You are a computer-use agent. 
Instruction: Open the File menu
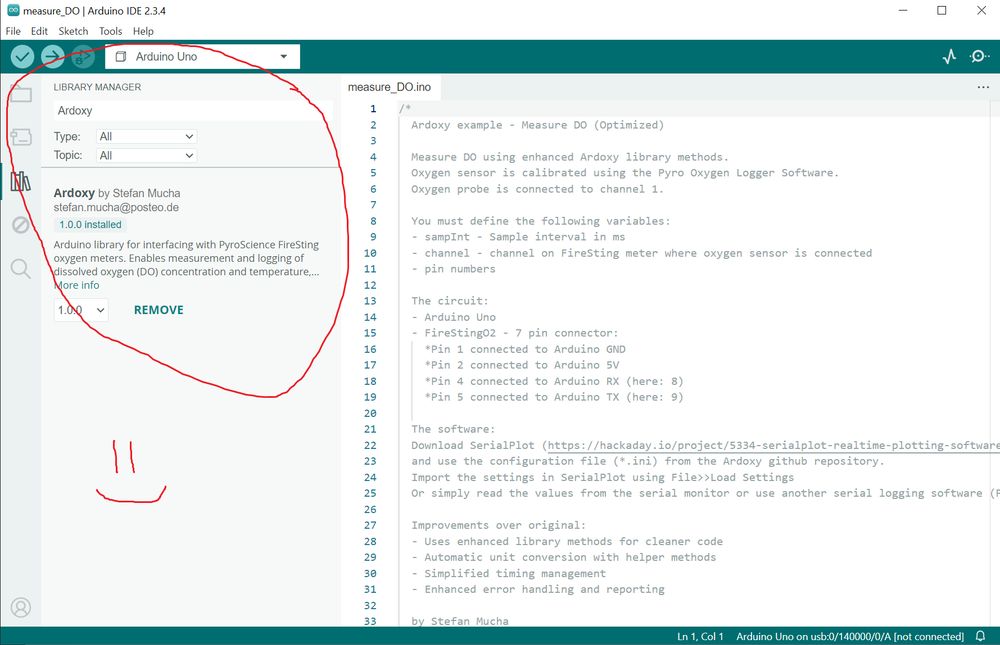tap(13, 31)
